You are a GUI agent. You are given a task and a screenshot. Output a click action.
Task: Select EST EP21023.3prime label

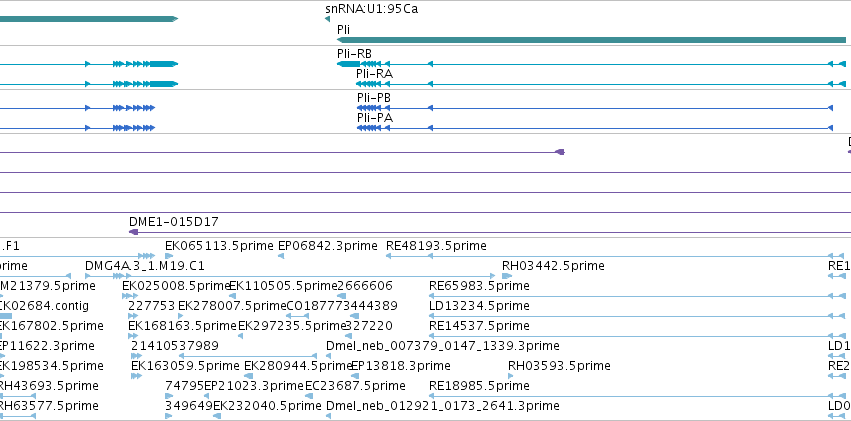(254, 386)
